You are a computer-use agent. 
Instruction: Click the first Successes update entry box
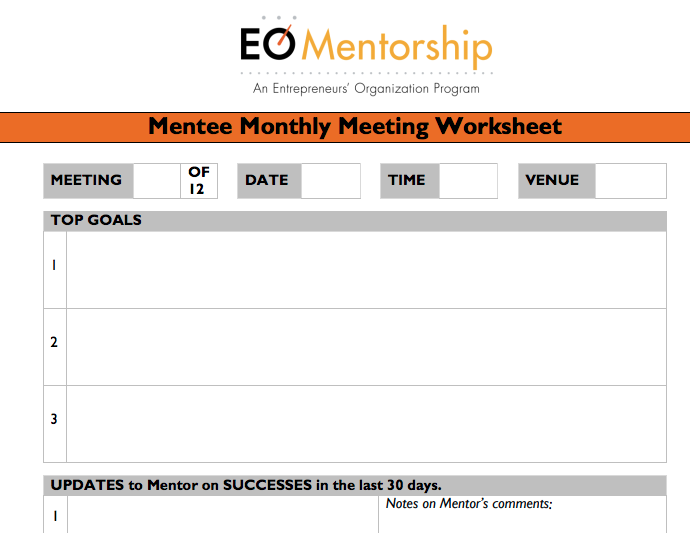coord(223,515)
